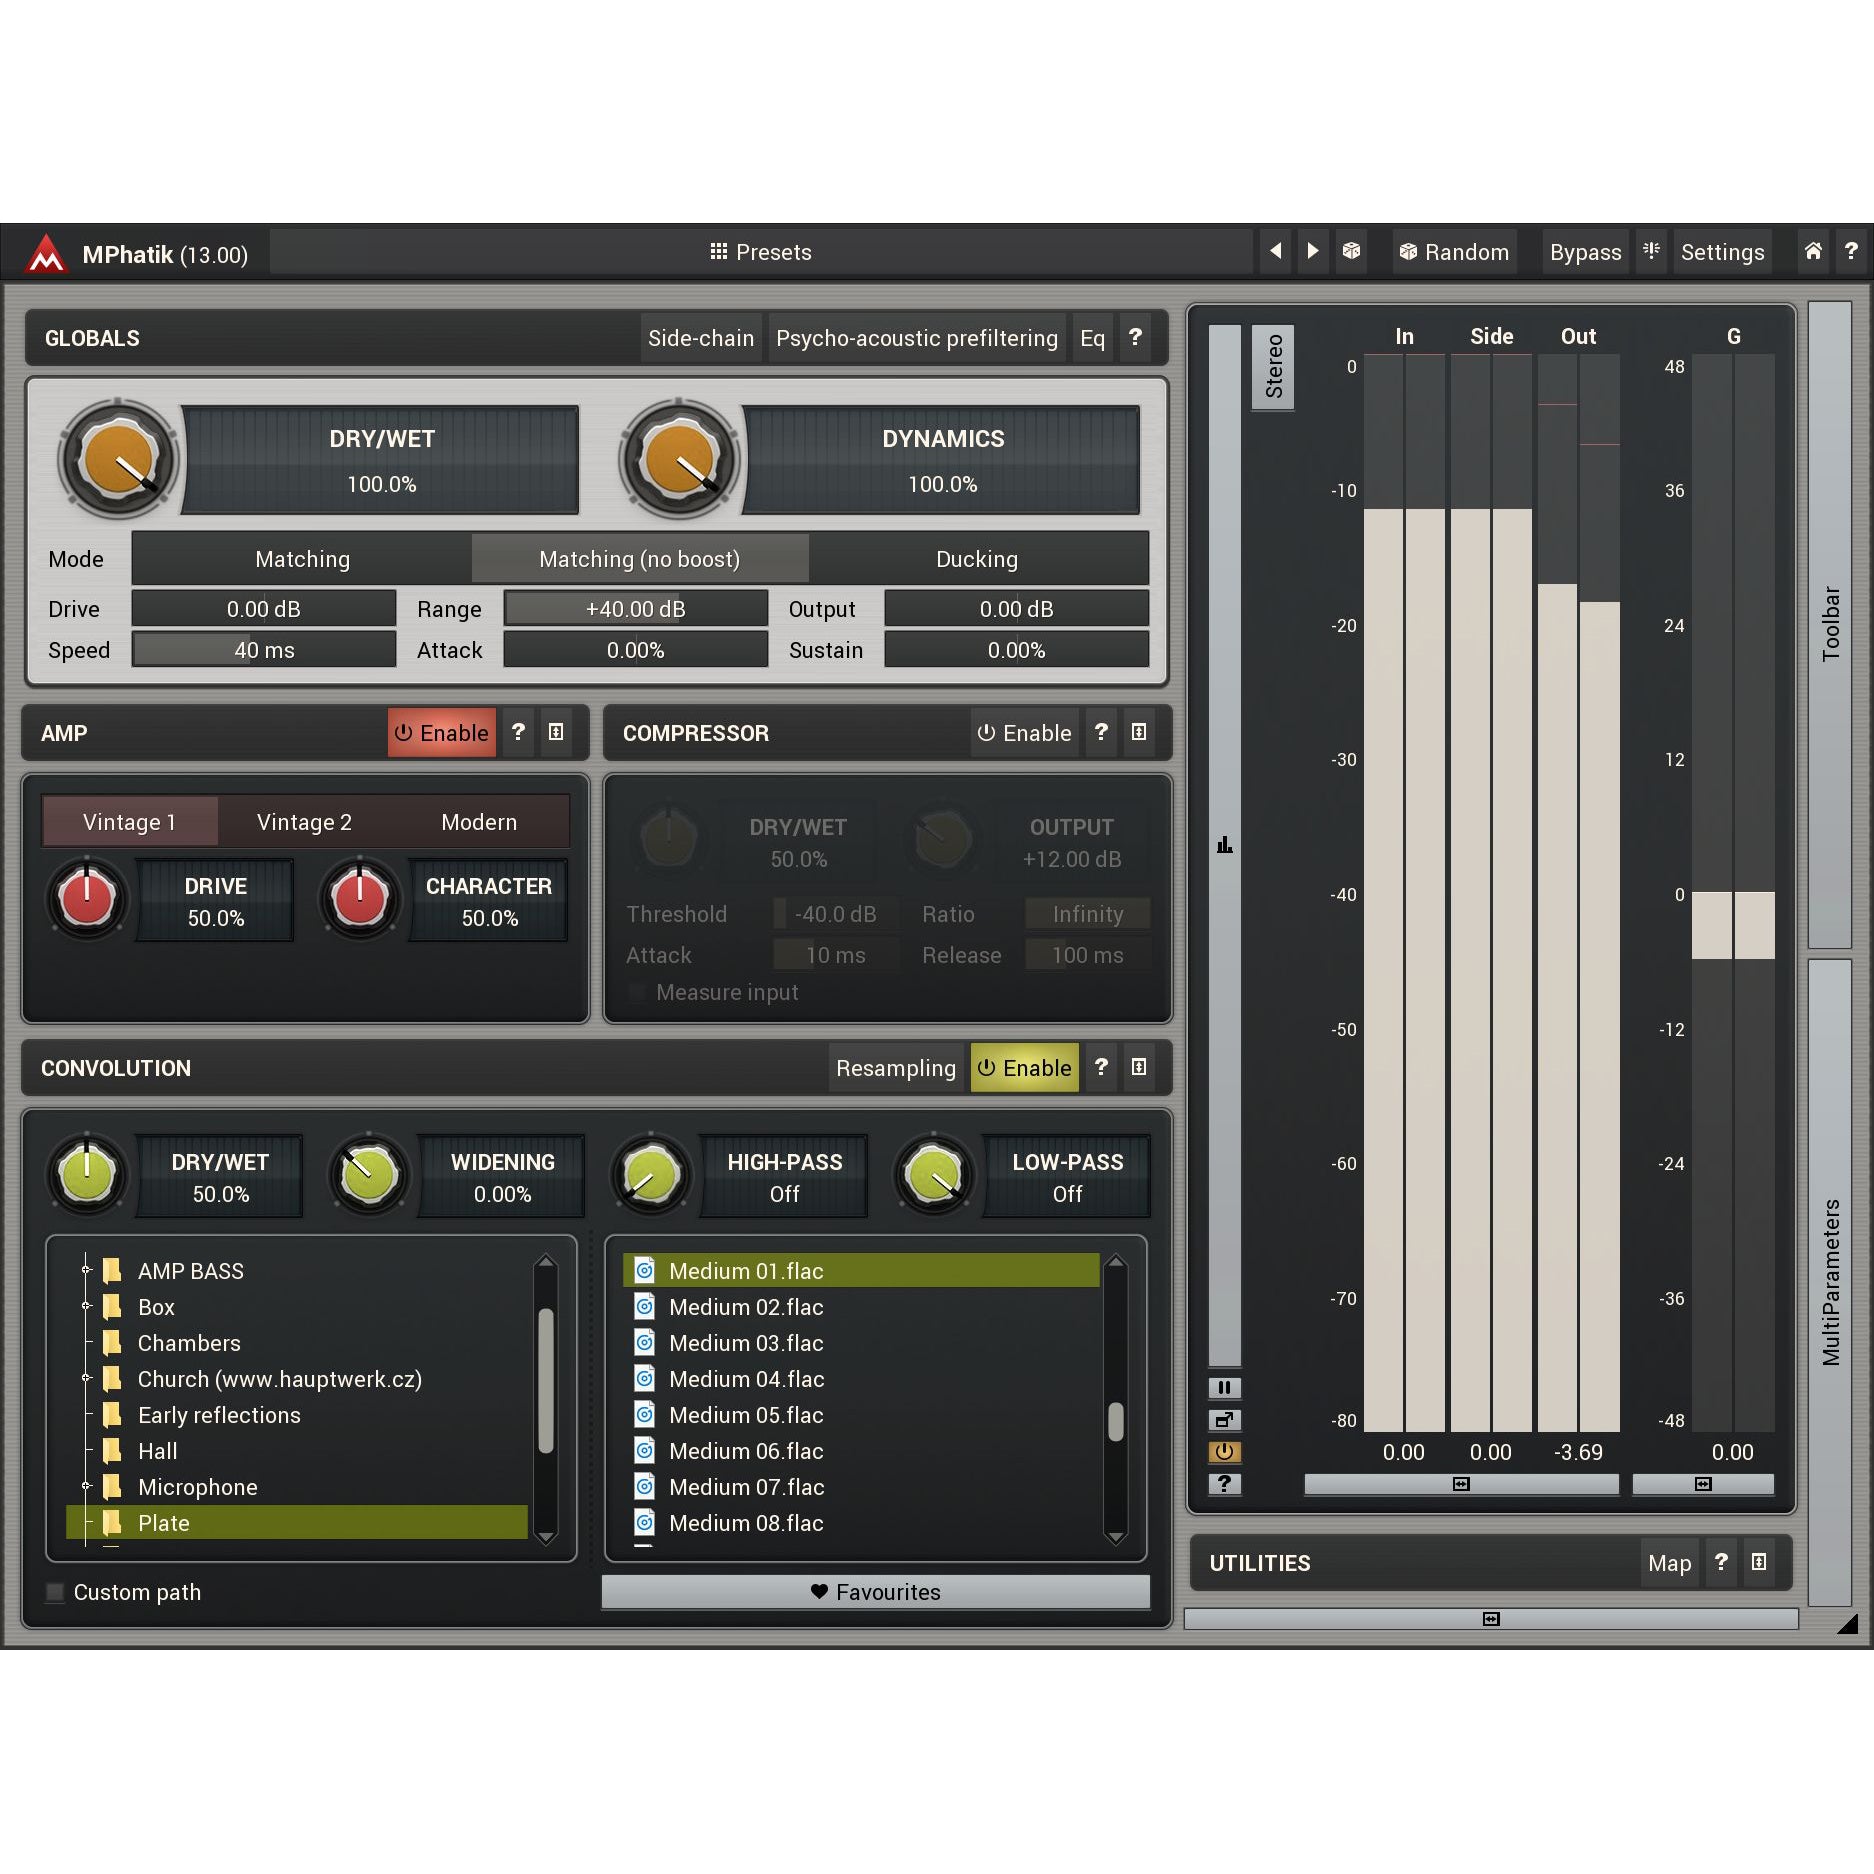Click the previous preset arrow icon
This screenshot has width=1874, height=1874.
point(1275,251)
